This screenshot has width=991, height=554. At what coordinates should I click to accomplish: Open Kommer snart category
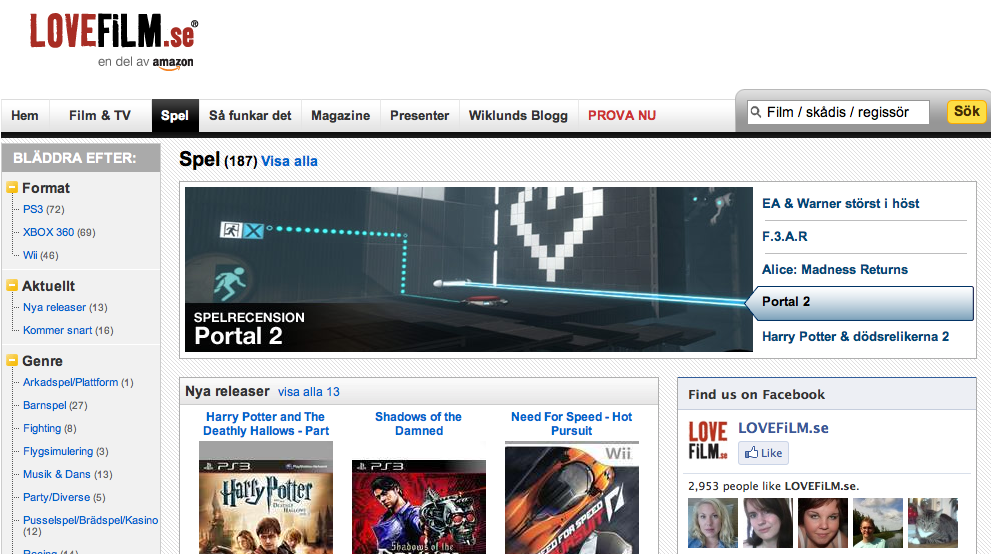point(58,330)
